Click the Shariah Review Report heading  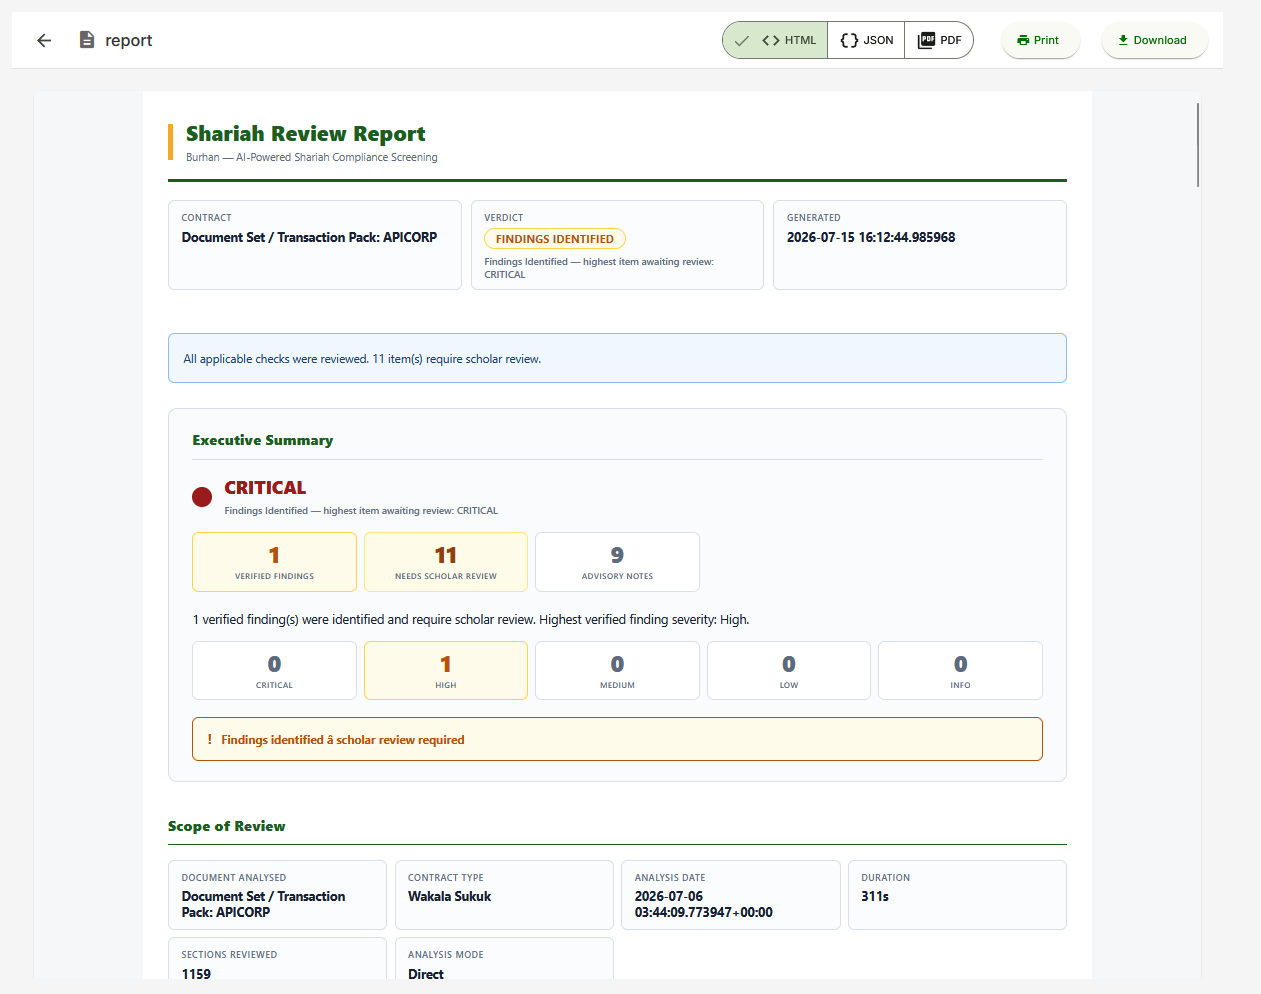tap(306, 134)
